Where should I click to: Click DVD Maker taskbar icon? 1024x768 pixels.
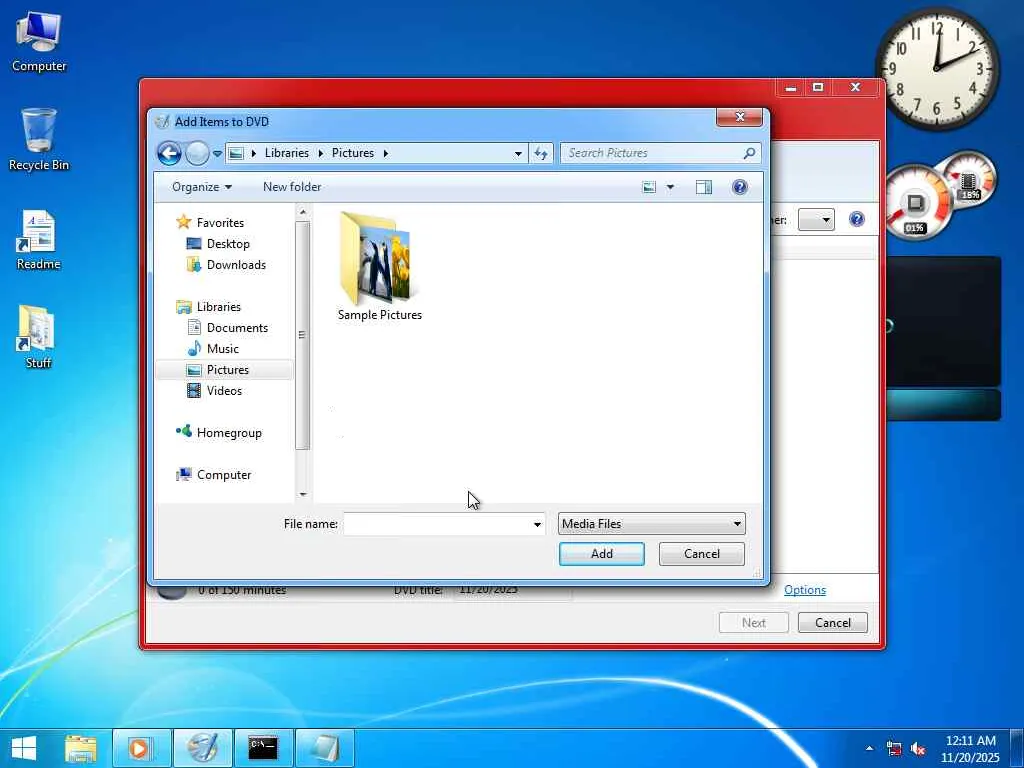pos(202,748)
